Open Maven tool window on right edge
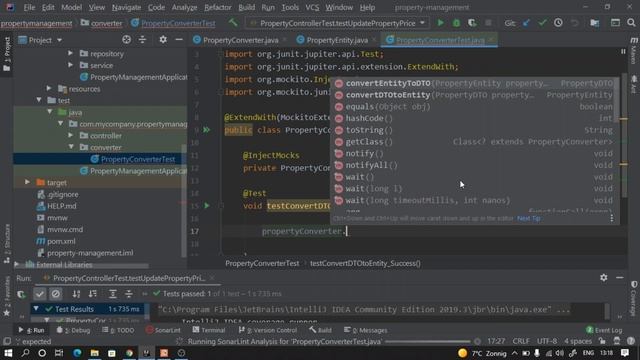Image resolution: width=640 pixels, height=360 pixels. [x=634, y=51]
